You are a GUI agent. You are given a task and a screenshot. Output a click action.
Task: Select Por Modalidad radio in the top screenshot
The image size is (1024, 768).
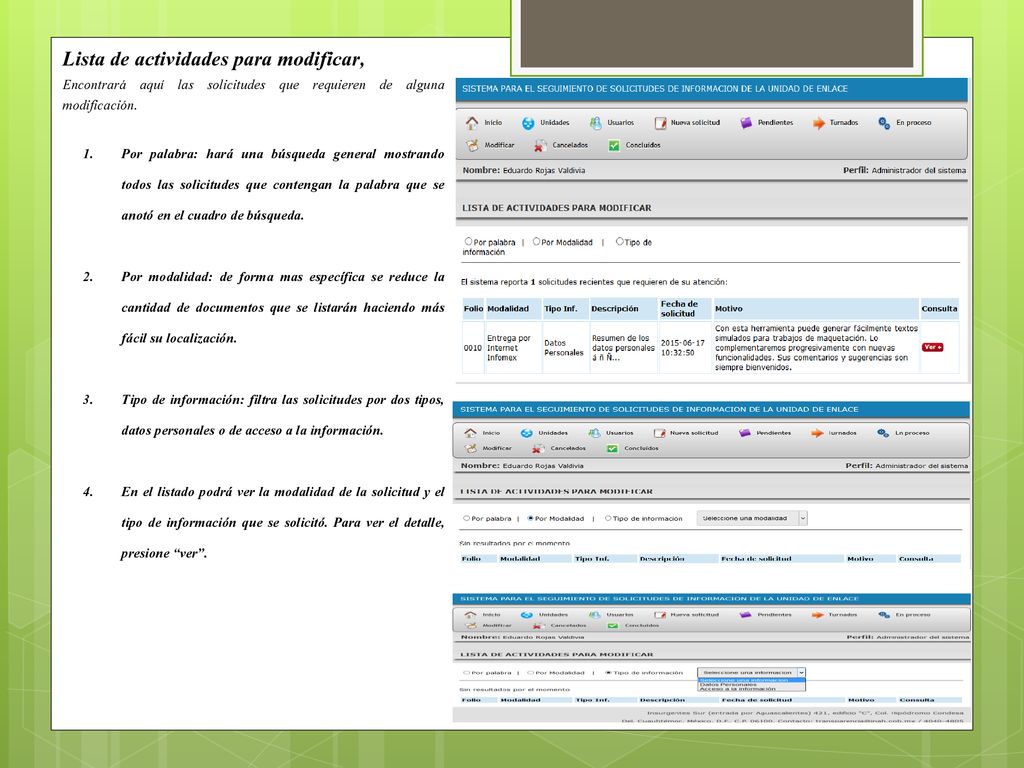[x=536, y=242]
